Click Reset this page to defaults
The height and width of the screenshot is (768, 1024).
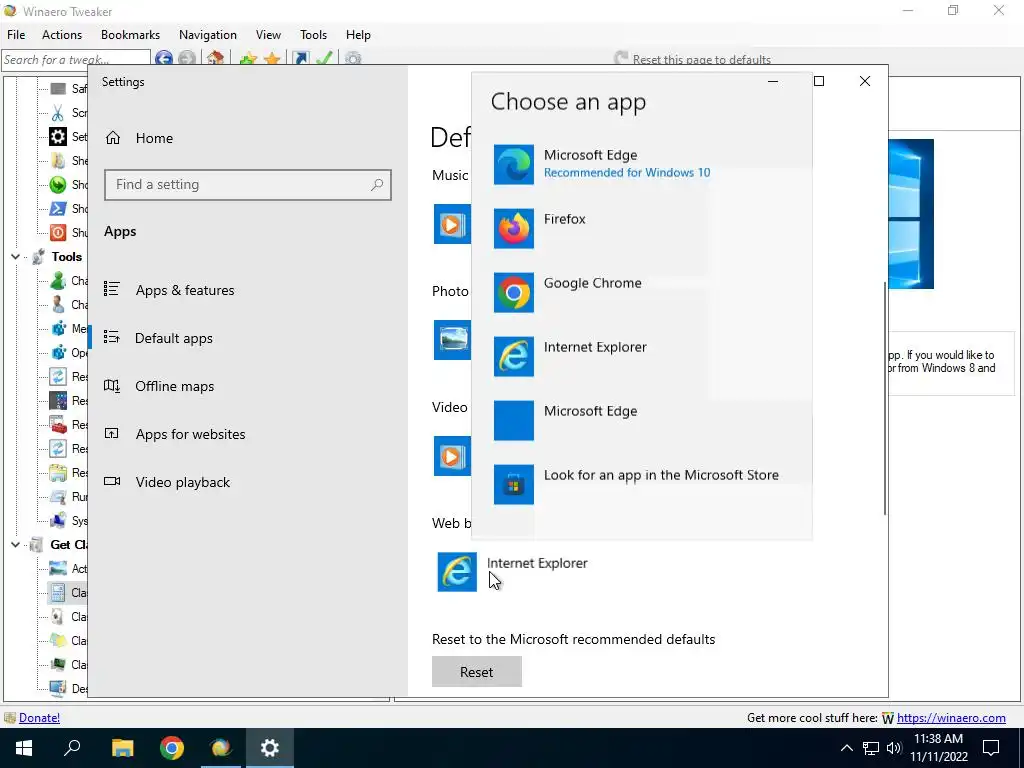point(692,59)
